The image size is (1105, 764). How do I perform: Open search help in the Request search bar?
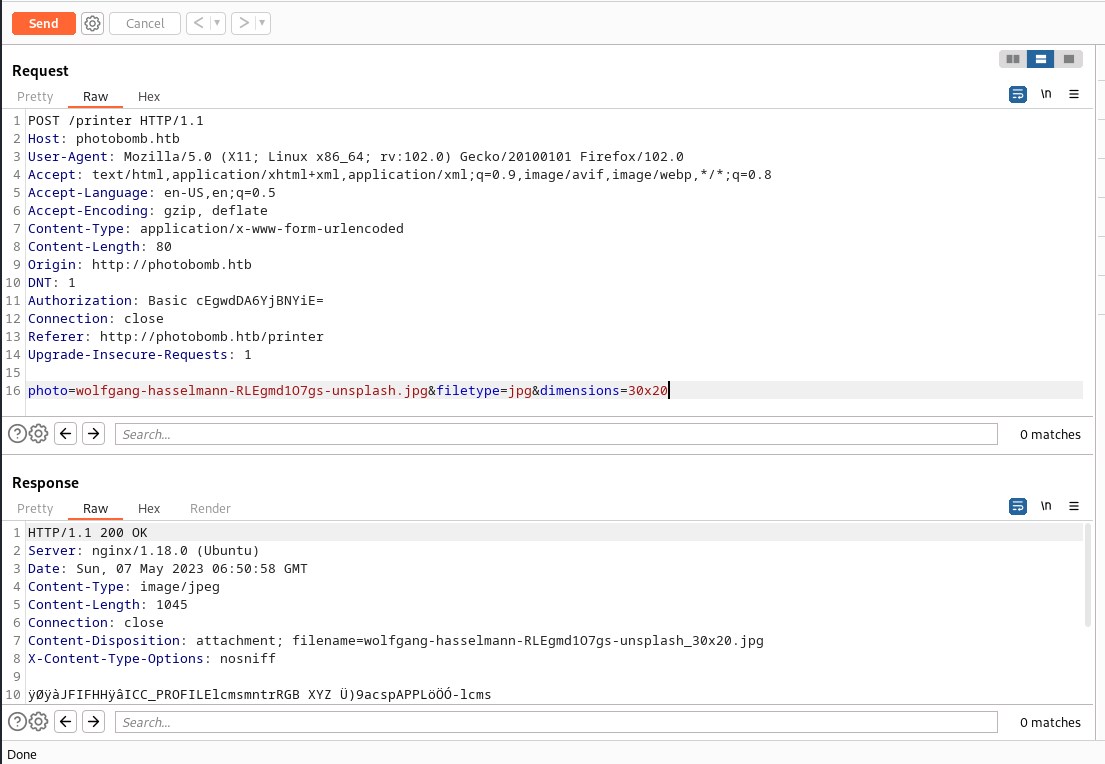17,433
